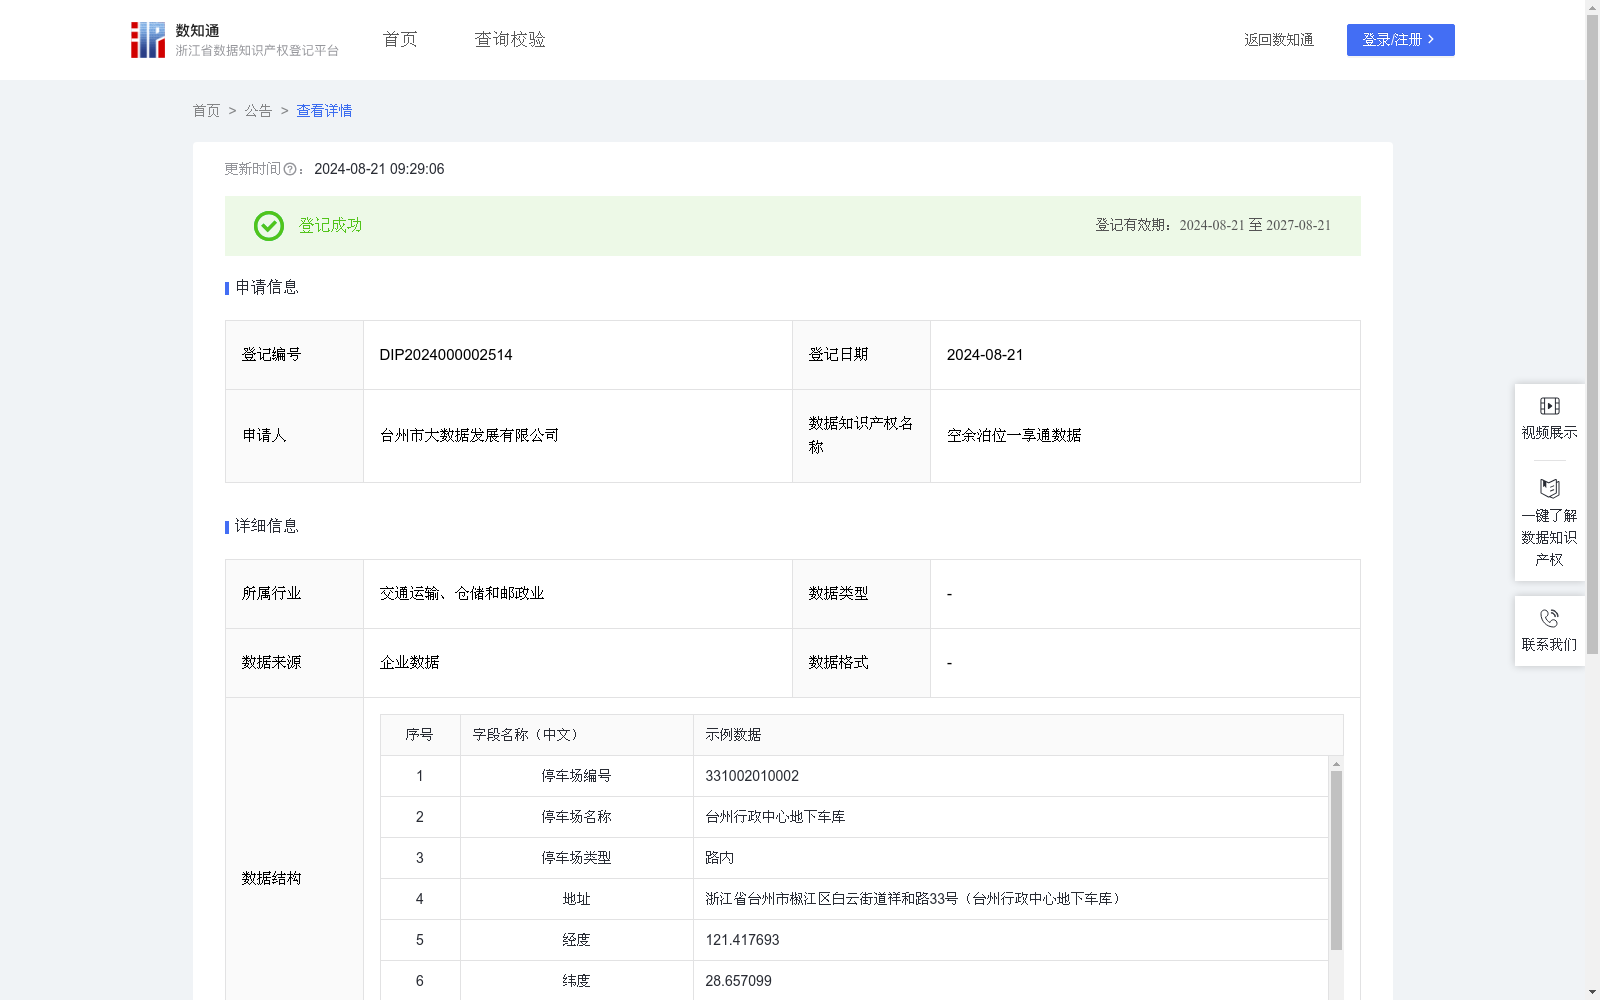Click 停车场名称 field name
Image resolution: width=1600 pixels, height=1000 pixels.
[x=576, y=817]
